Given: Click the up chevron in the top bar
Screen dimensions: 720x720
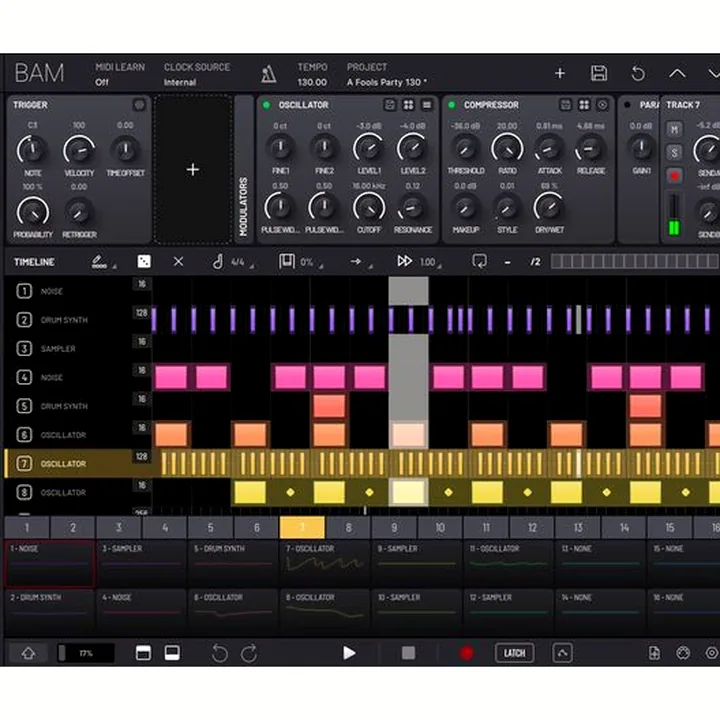Looking at the screenshot, I should click(677, 73).
